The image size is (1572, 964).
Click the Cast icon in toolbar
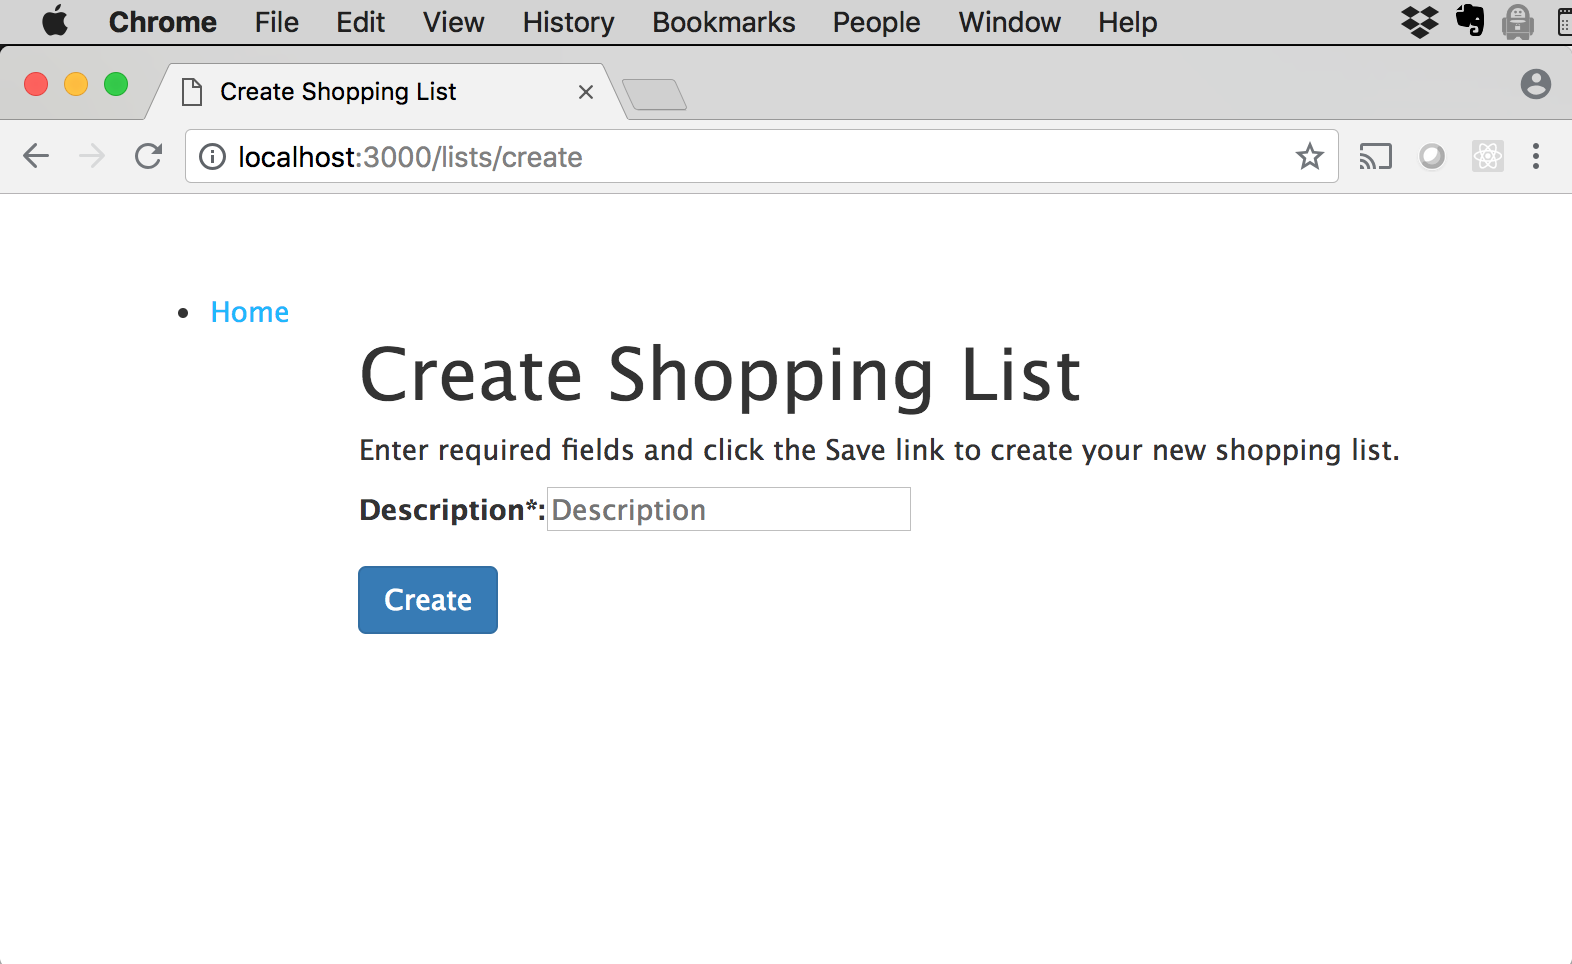coord(1375,157)
